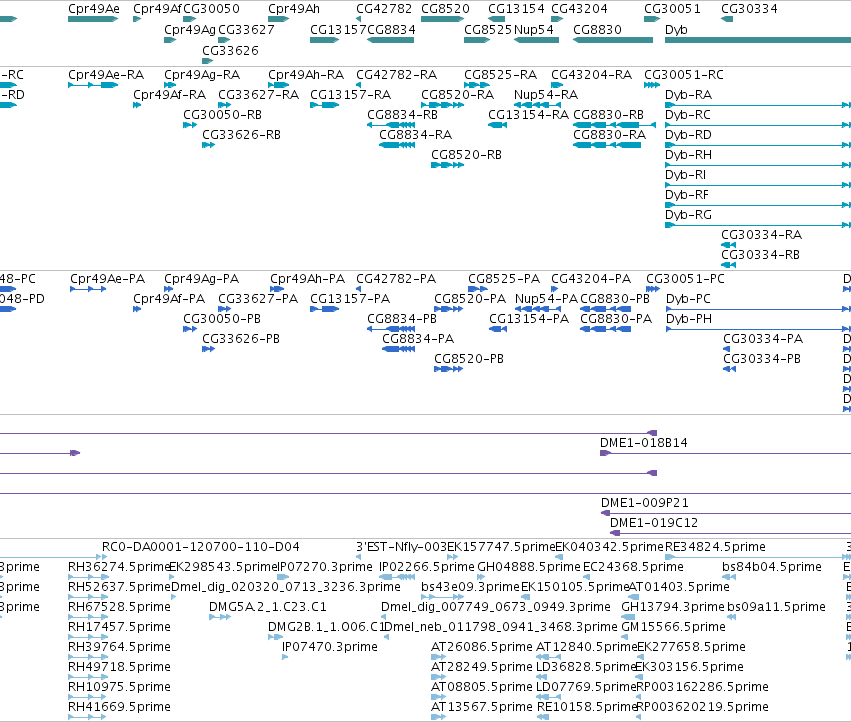Select the CG42782-PA protein label
This screenshot has width=851, height=722.
pos(396,279)
